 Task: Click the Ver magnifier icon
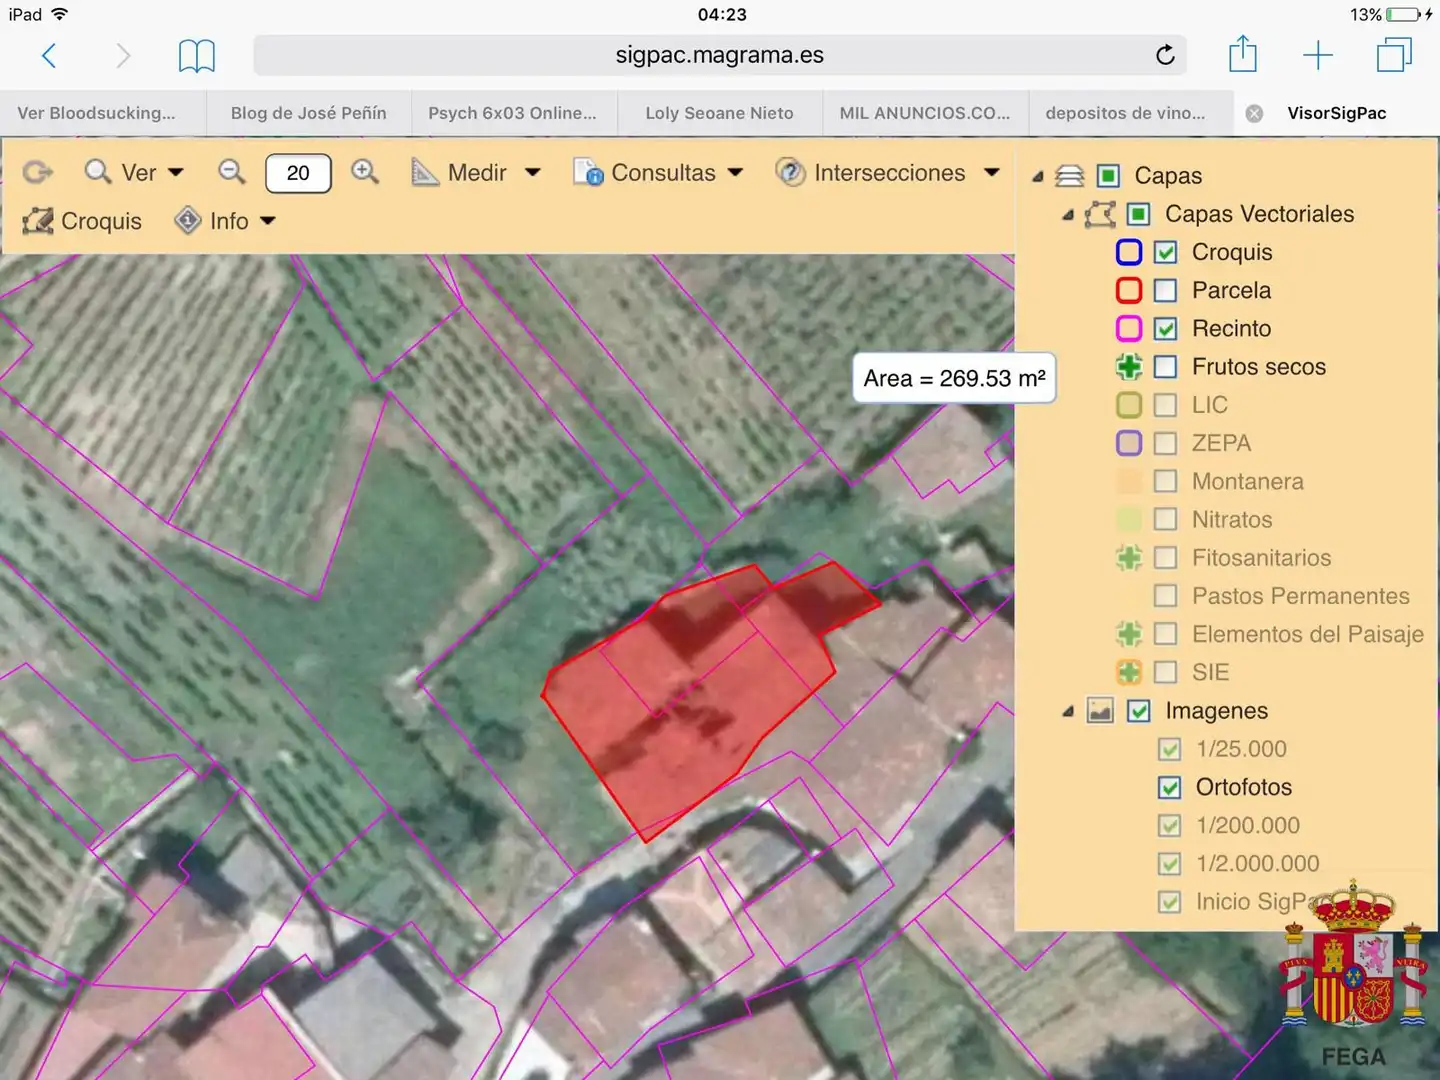coord(98,172)
